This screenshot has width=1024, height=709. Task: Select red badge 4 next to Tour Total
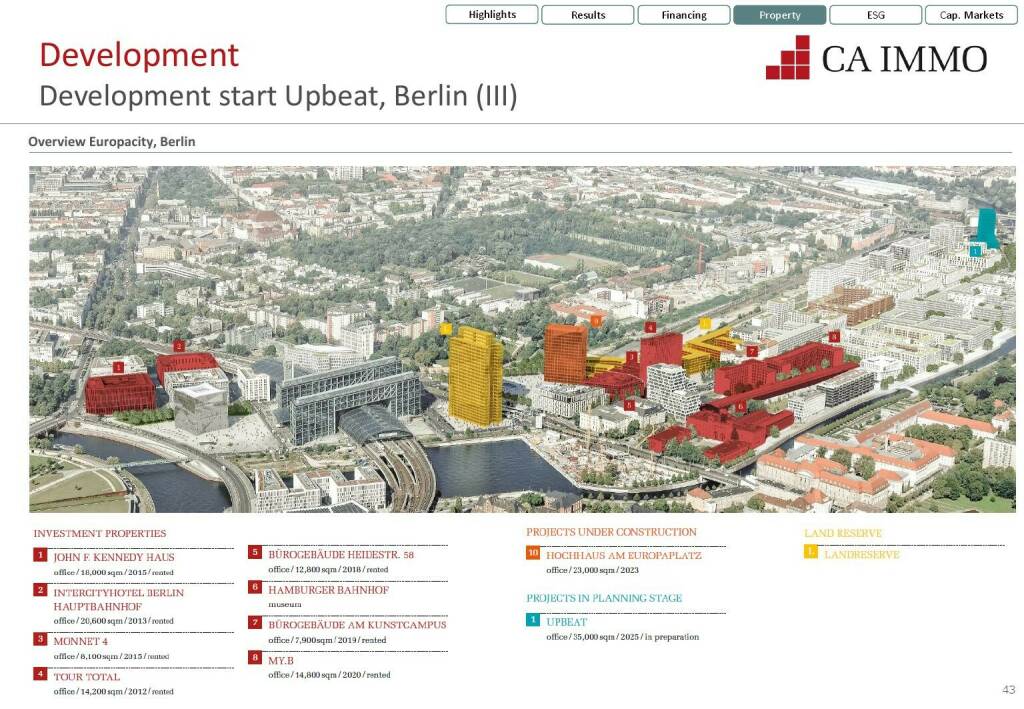tap(40, 674)
